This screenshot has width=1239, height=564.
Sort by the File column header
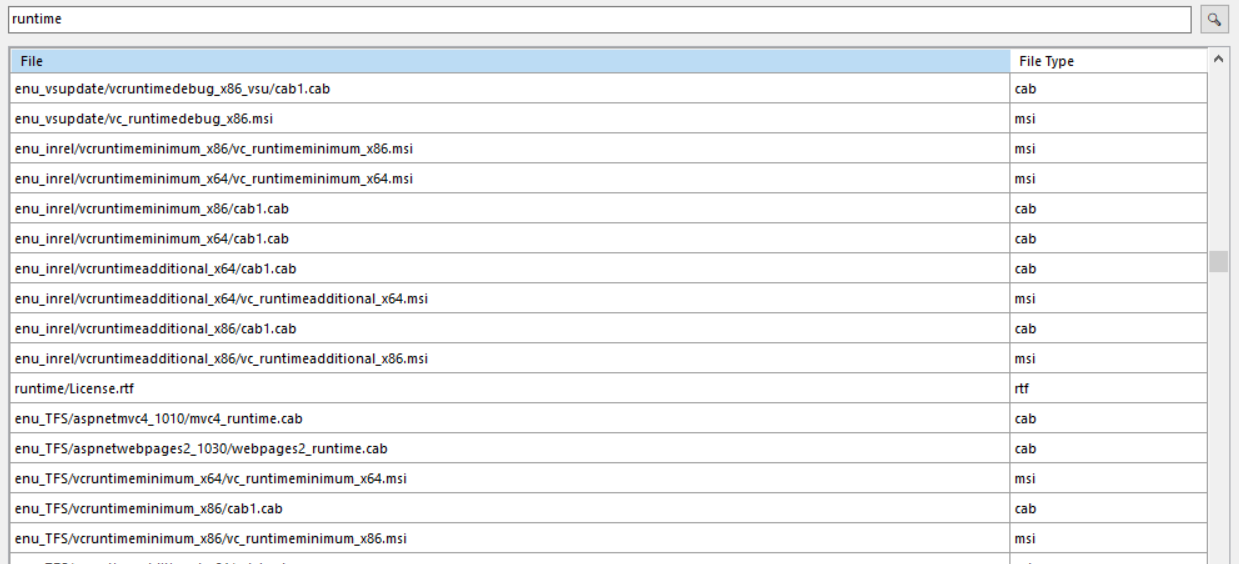click(510, 61)
